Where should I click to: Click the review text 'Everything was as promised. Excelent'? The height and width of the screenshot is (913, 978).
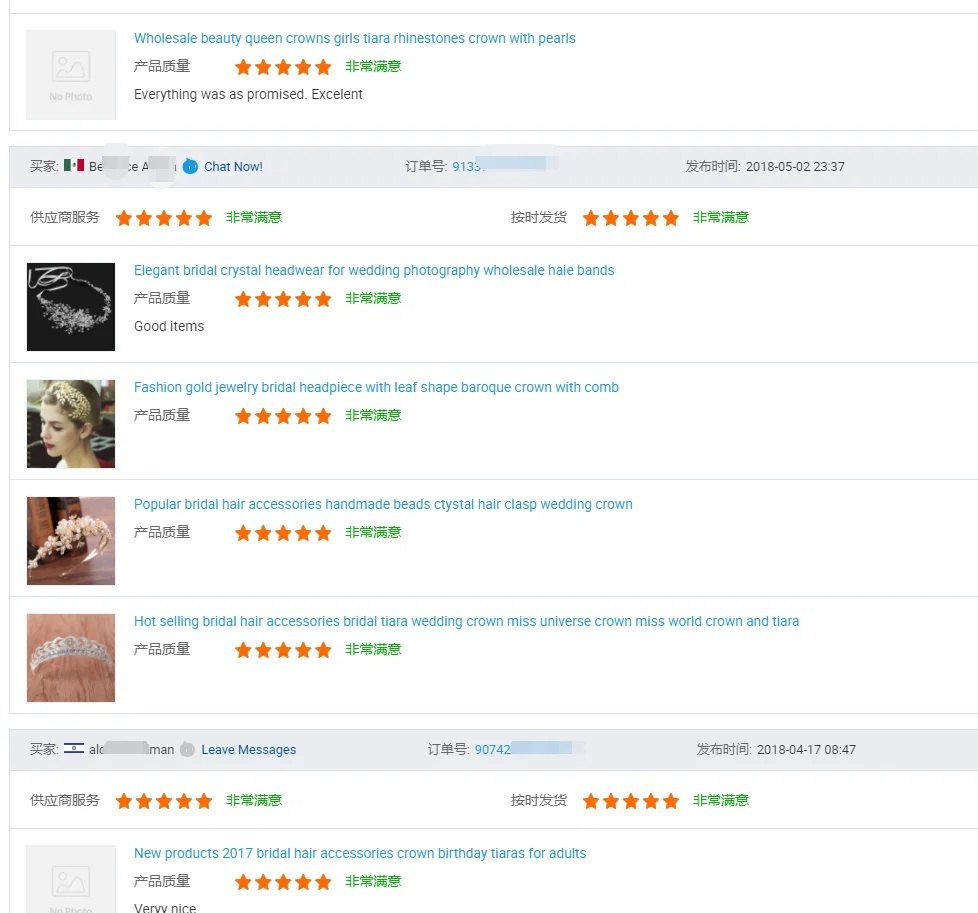(x=248, y=94)
